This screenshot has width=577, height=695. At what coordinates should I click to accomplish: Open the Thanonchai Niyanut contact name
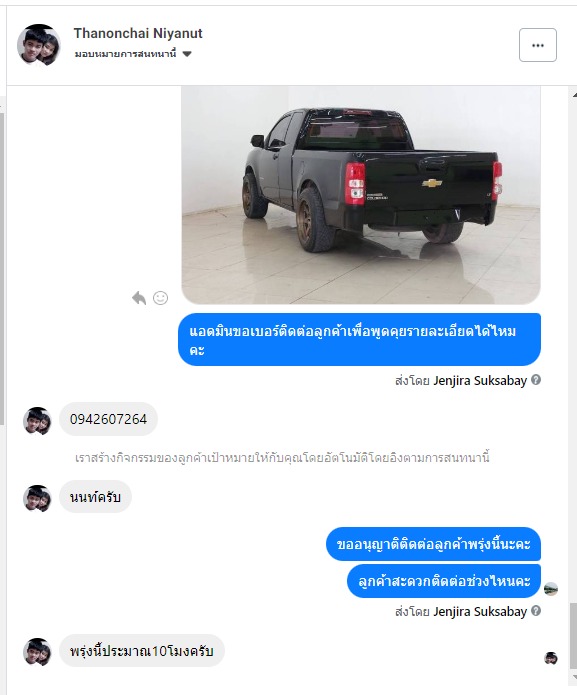(x=138, y=33)
